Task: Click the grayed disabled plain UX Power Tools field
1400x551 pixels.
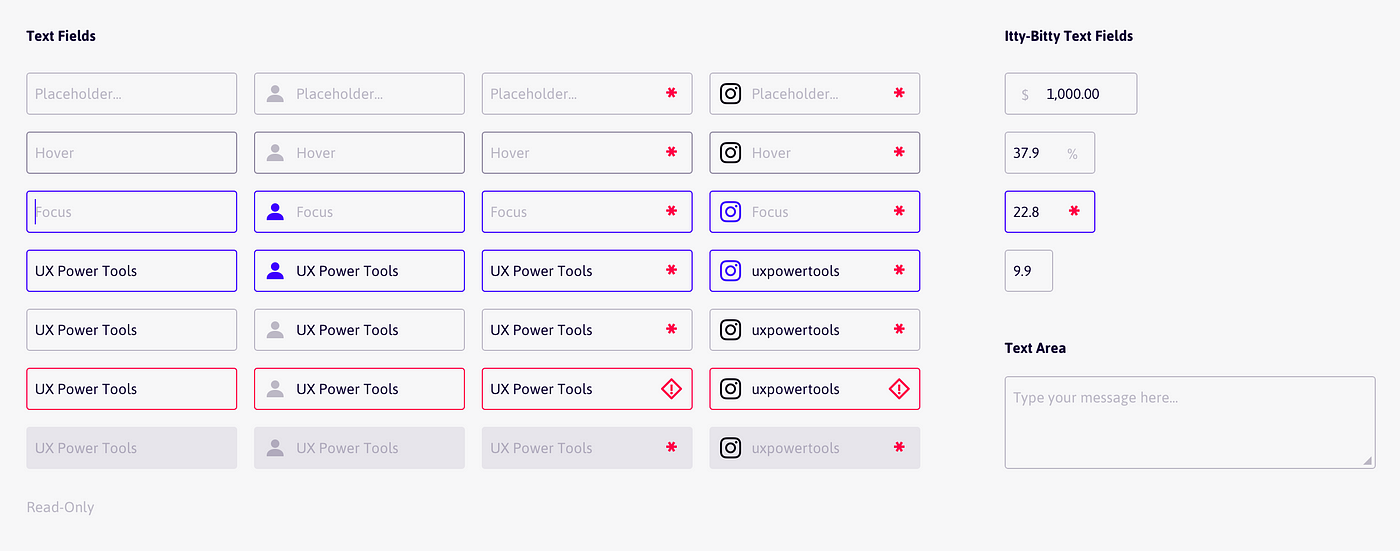Action: point(132,448)
